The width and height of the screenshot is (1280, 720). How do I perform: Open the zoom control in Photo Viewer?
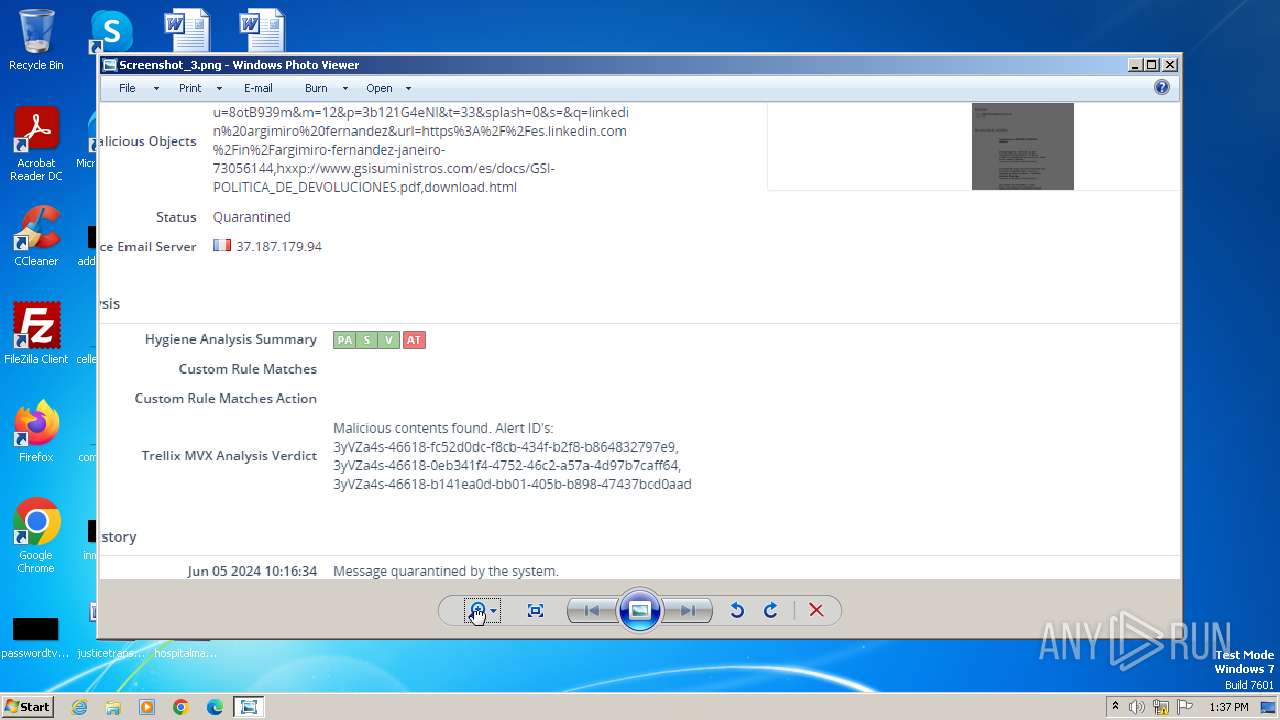click(x=477, y=610)
